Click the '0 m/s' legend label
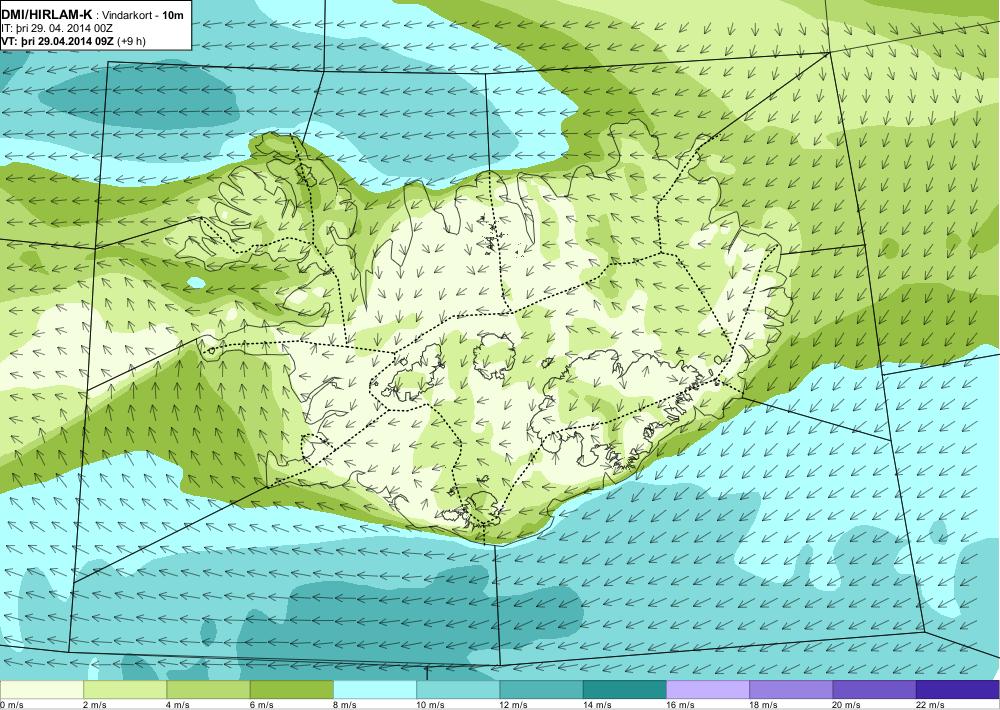 [x=12, y=704]
